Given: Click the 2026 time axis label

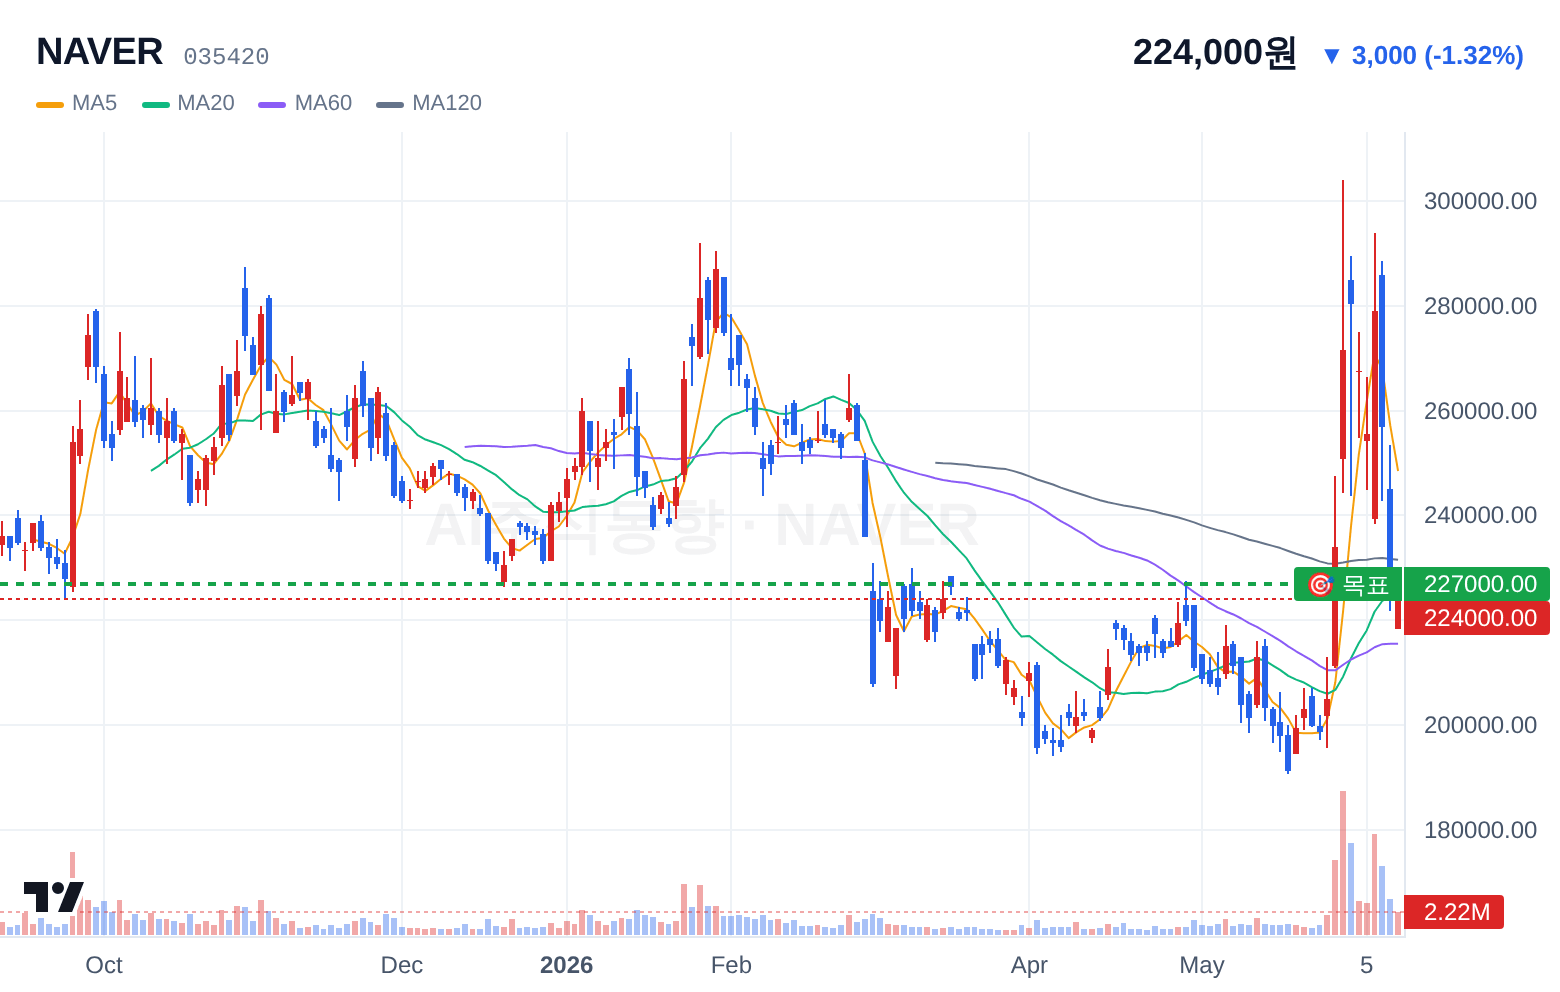Looking at the screenshot, I should pos(566,965).
